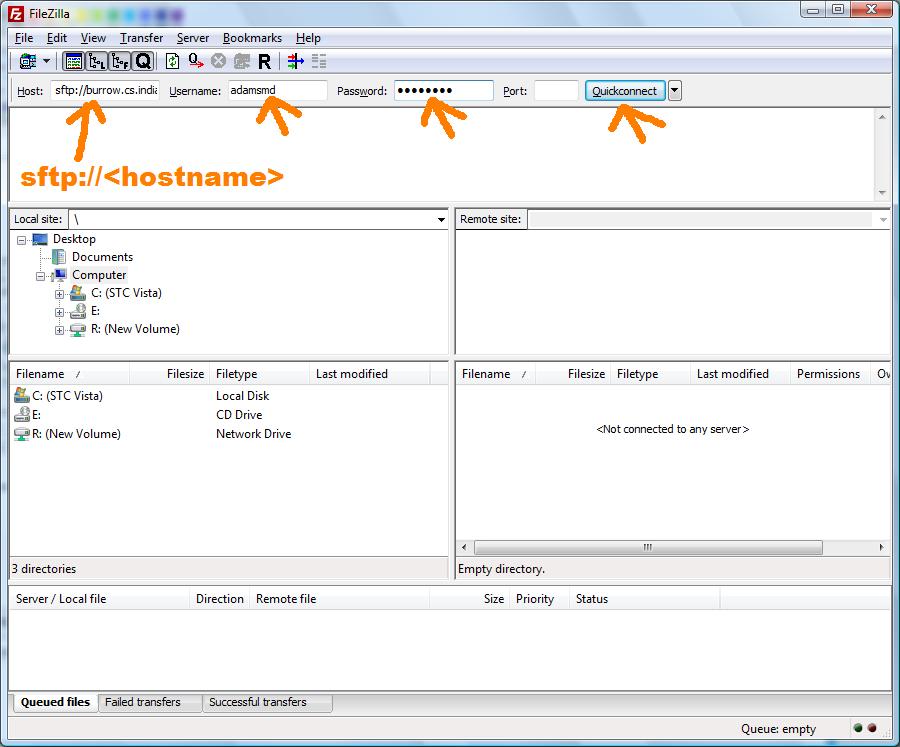
Task: Toggle remote directory tree display
Action: [120, 61]
